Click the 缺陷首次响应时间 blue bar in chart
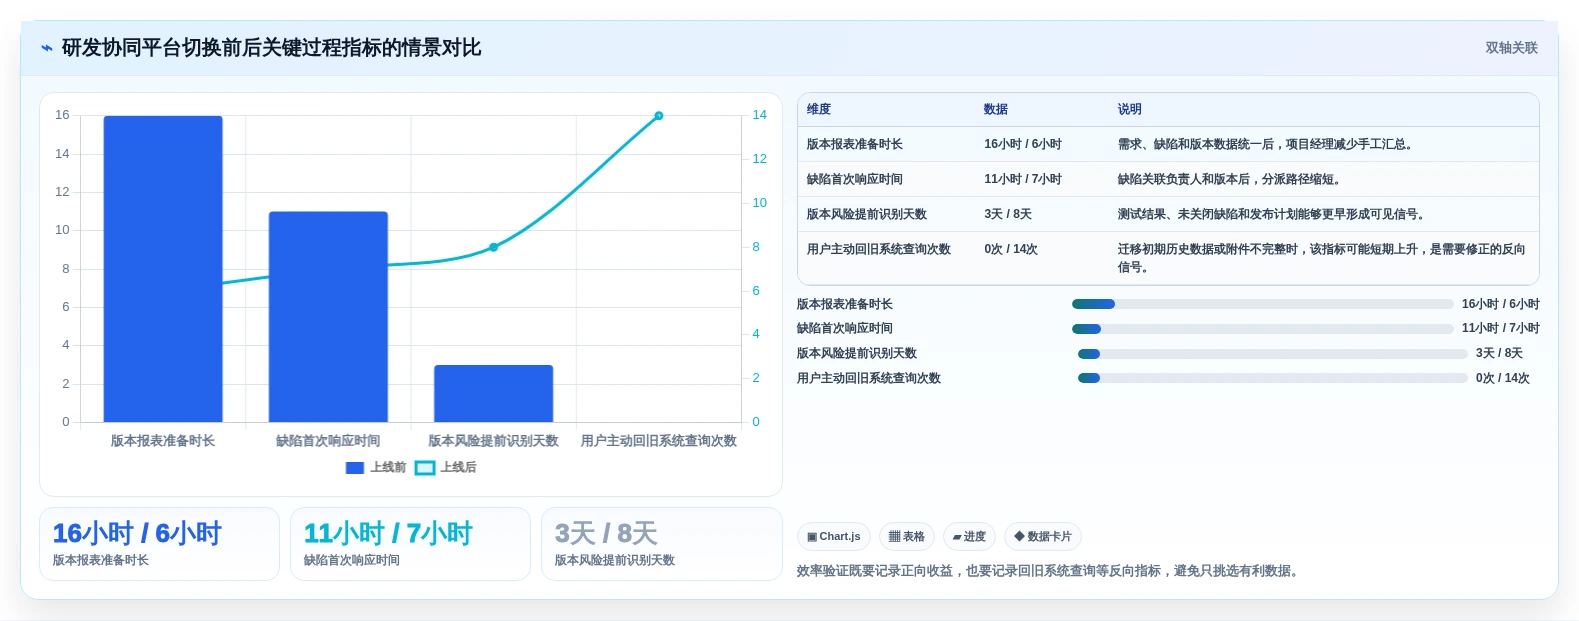1579x621 pixels. tap(328, 317)
